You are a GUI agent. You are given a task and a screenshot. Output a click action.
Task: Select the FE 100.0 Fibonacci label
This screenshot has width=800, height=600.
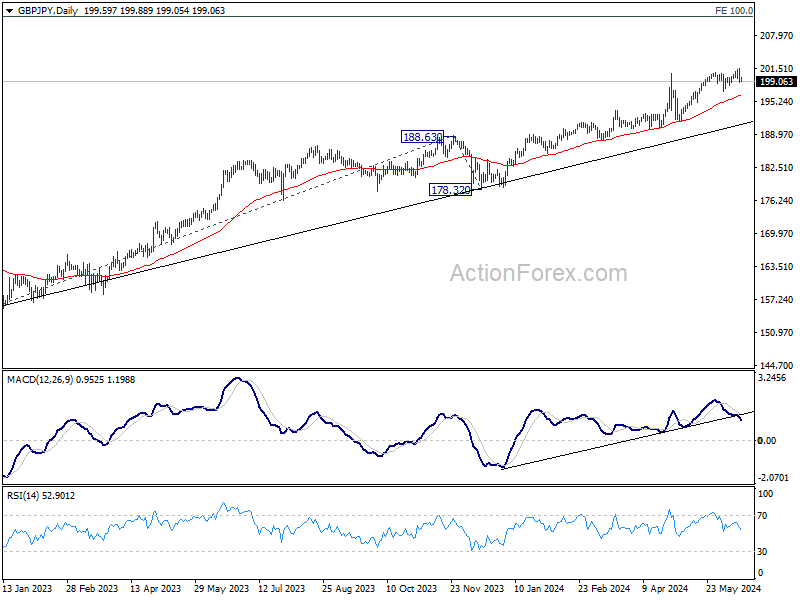pos(734,11)
